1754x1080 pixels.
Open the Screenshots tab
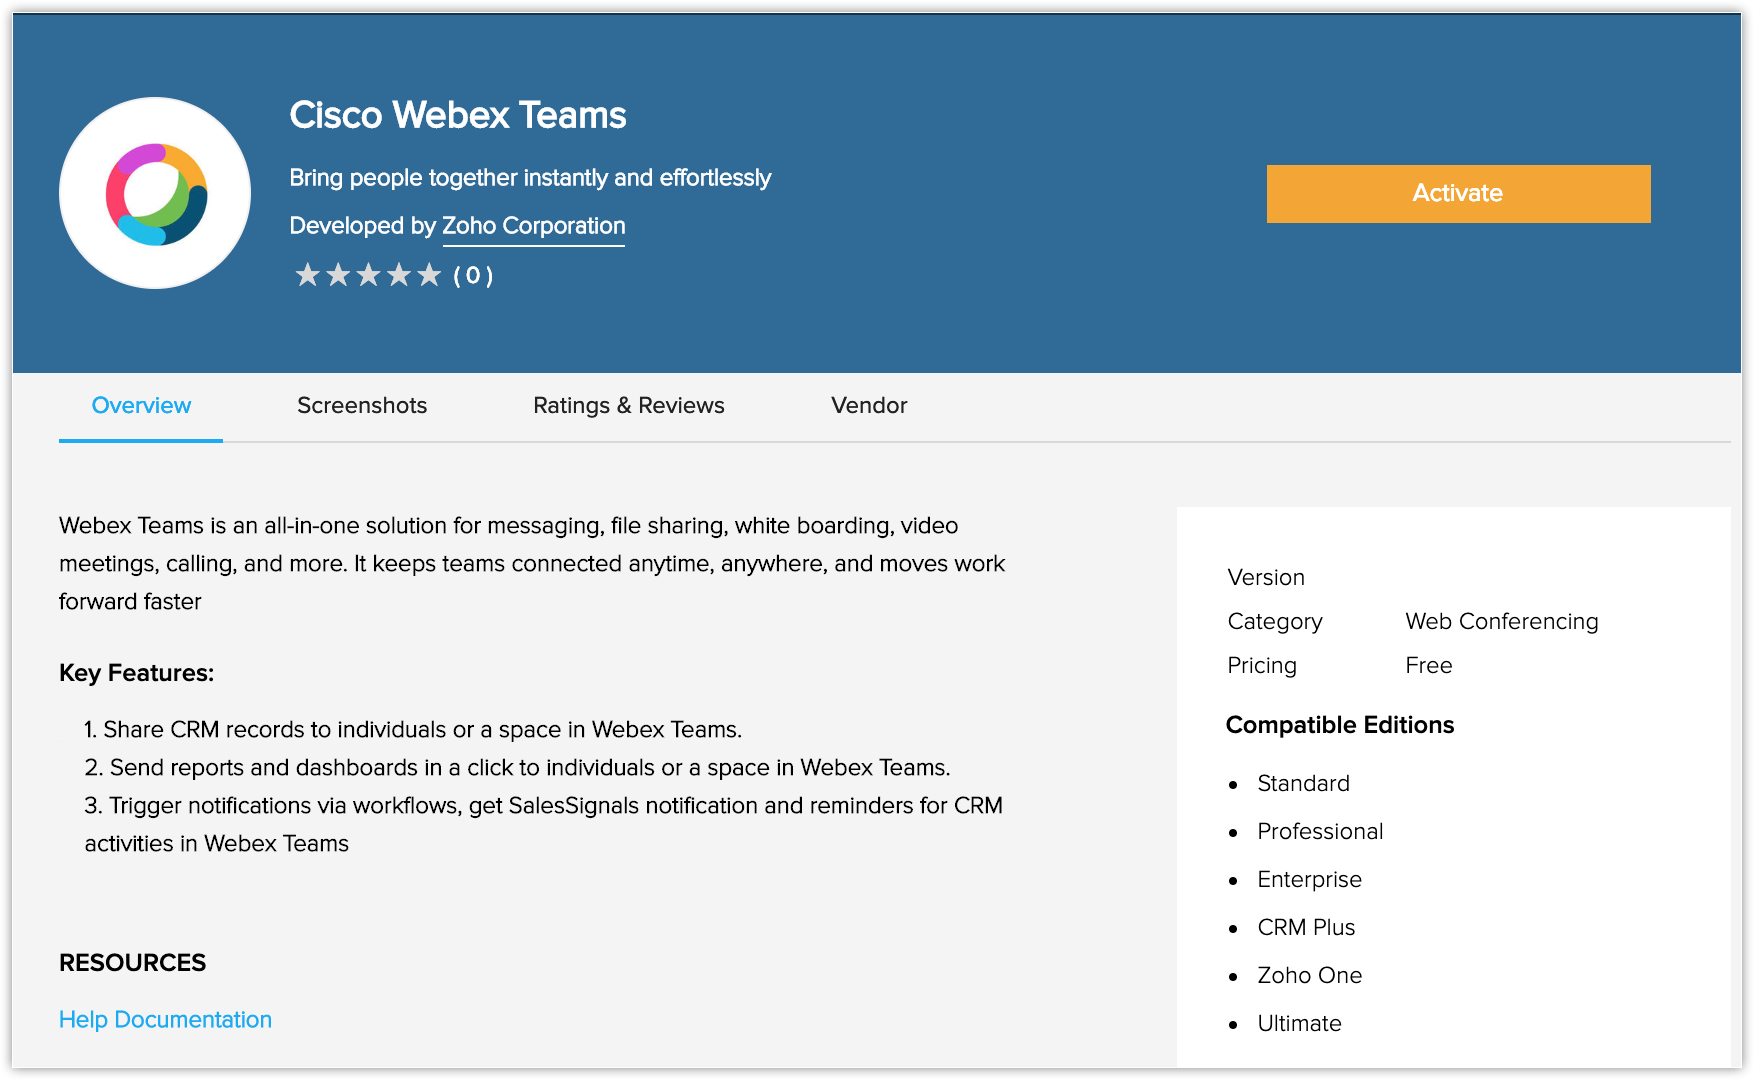tap(361, 405)
